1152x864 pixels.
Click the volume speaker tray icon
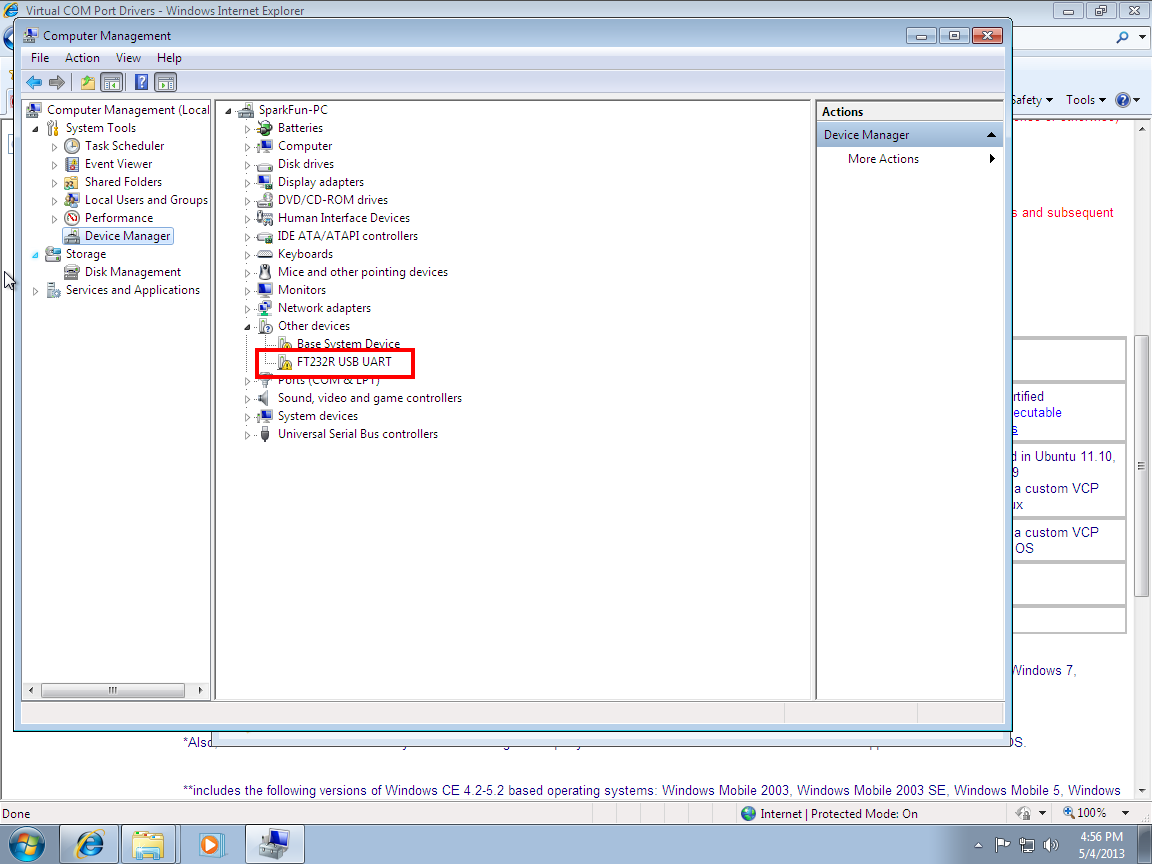pos(1051,845)
